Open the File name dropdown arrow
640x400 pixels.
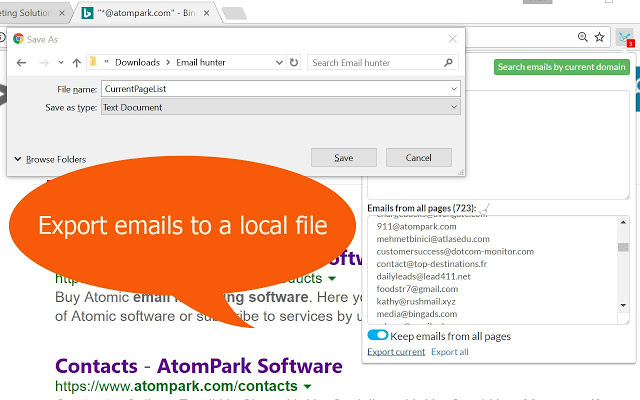tap(454, 89)
